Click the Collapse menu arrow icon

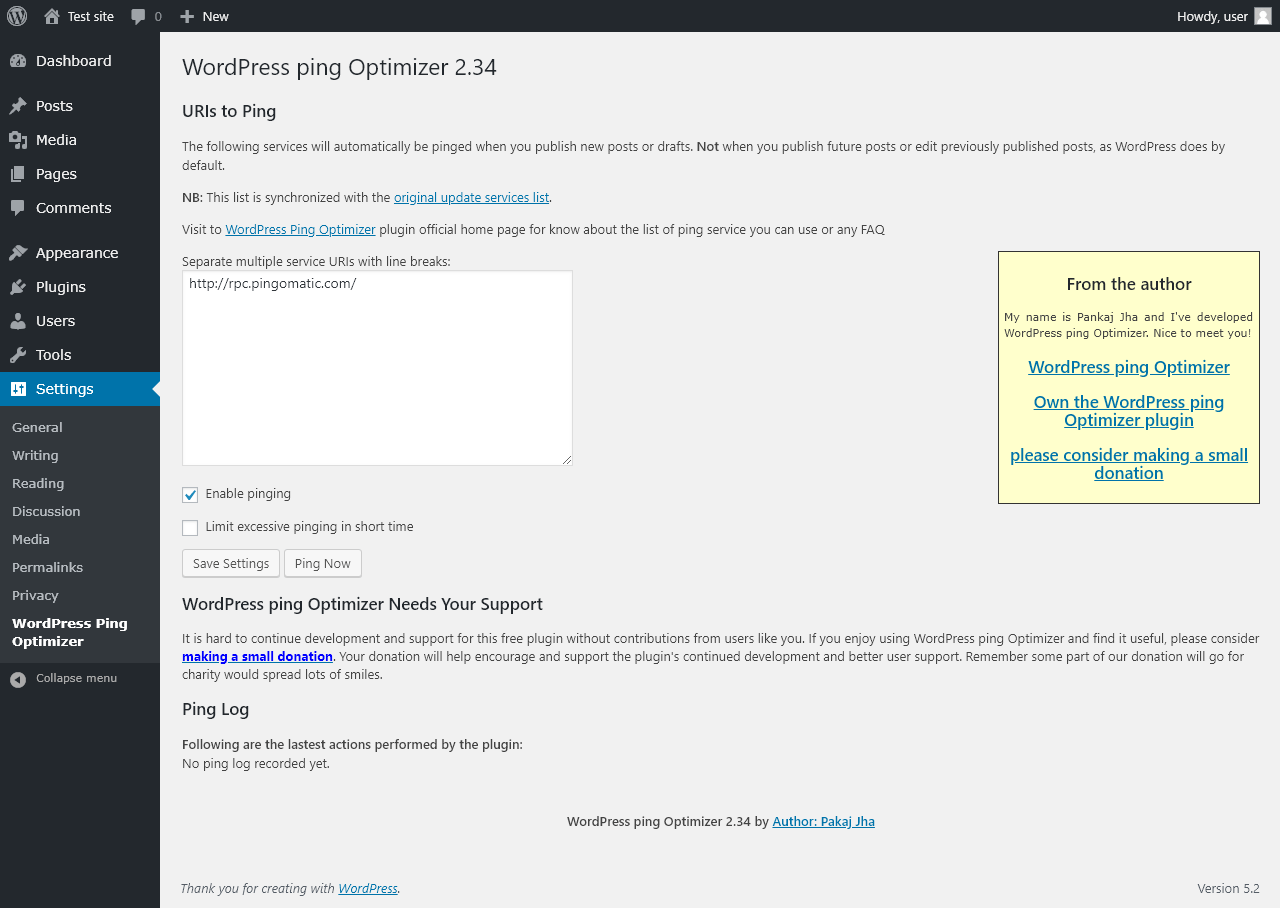18,679
